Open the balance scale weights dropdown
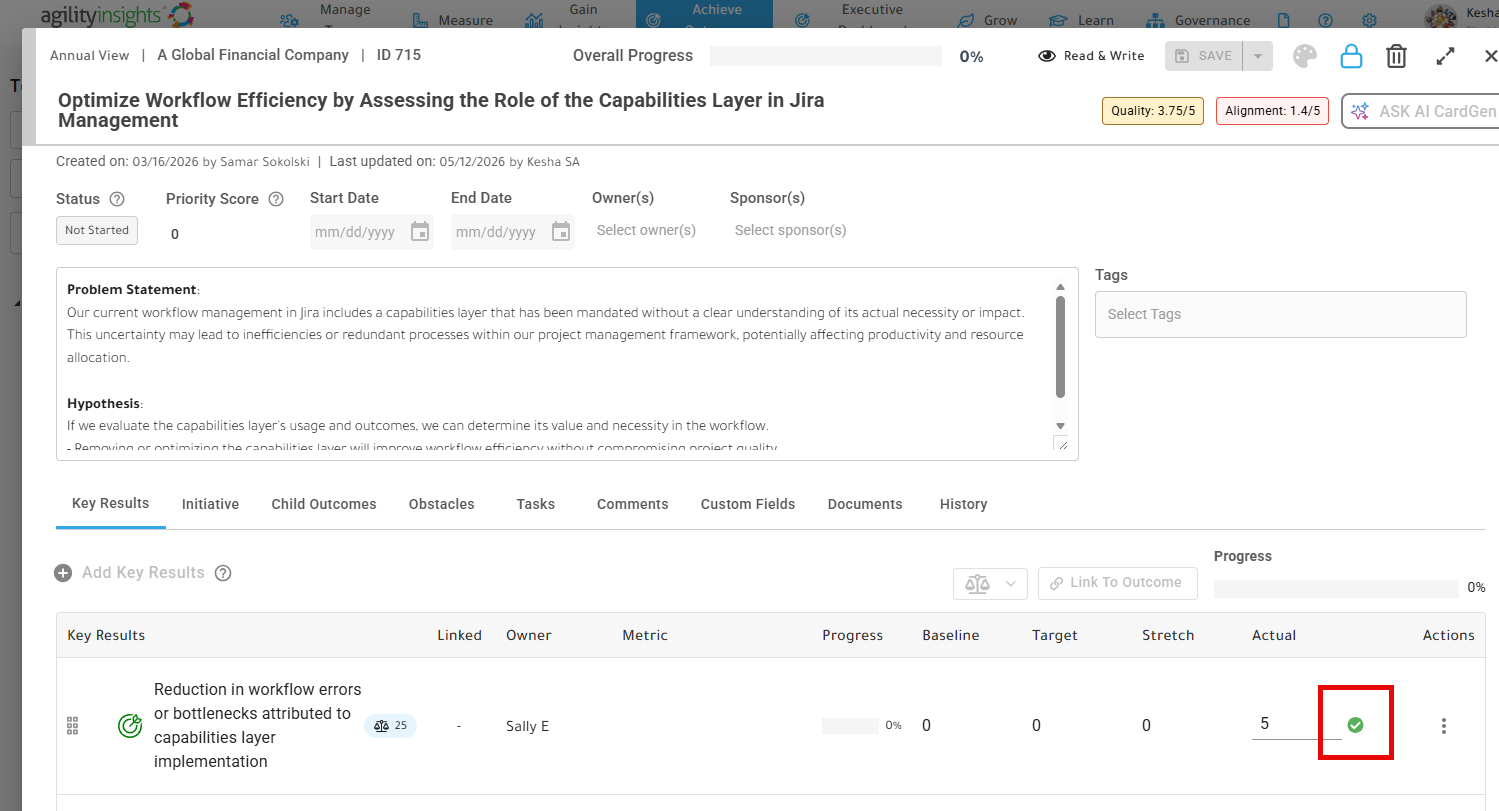 tap(990, 583)
